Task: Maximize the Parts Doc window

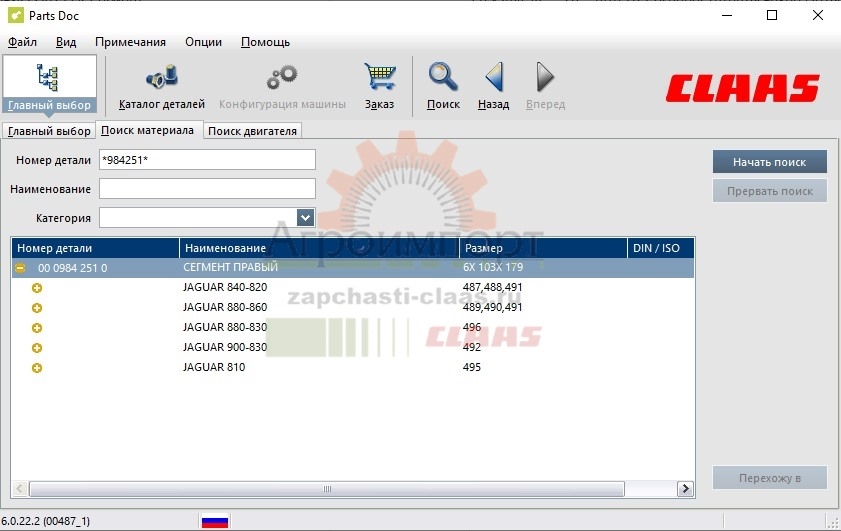Action: coord(772,15)
